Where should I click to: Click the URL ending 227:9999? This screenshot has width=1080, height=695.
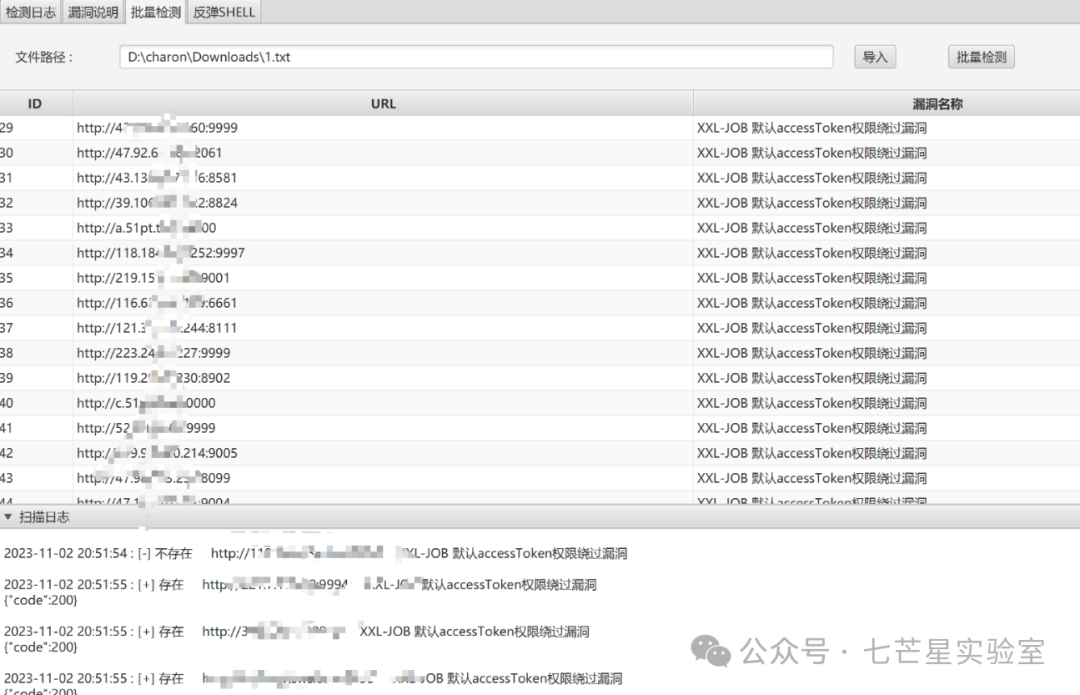pos(154,353)
